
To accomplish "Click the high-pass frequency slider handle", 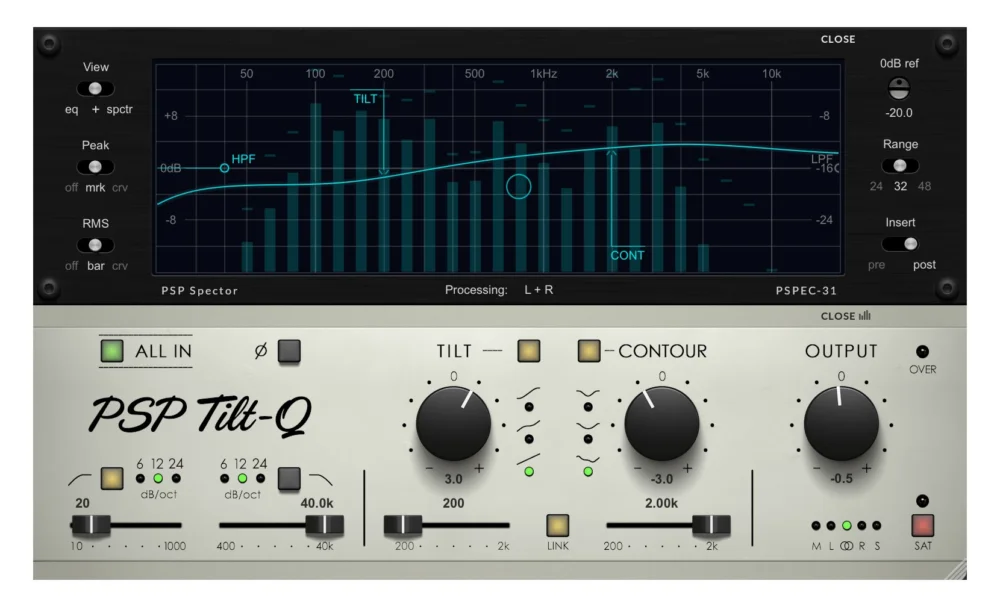I will (x=91, y=525).
